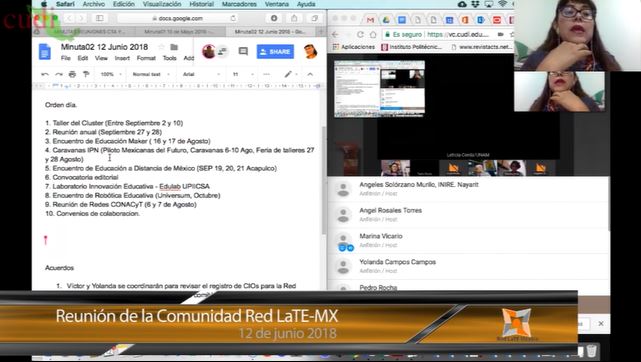Star the Minuta02 document

(x=161, y=47)
